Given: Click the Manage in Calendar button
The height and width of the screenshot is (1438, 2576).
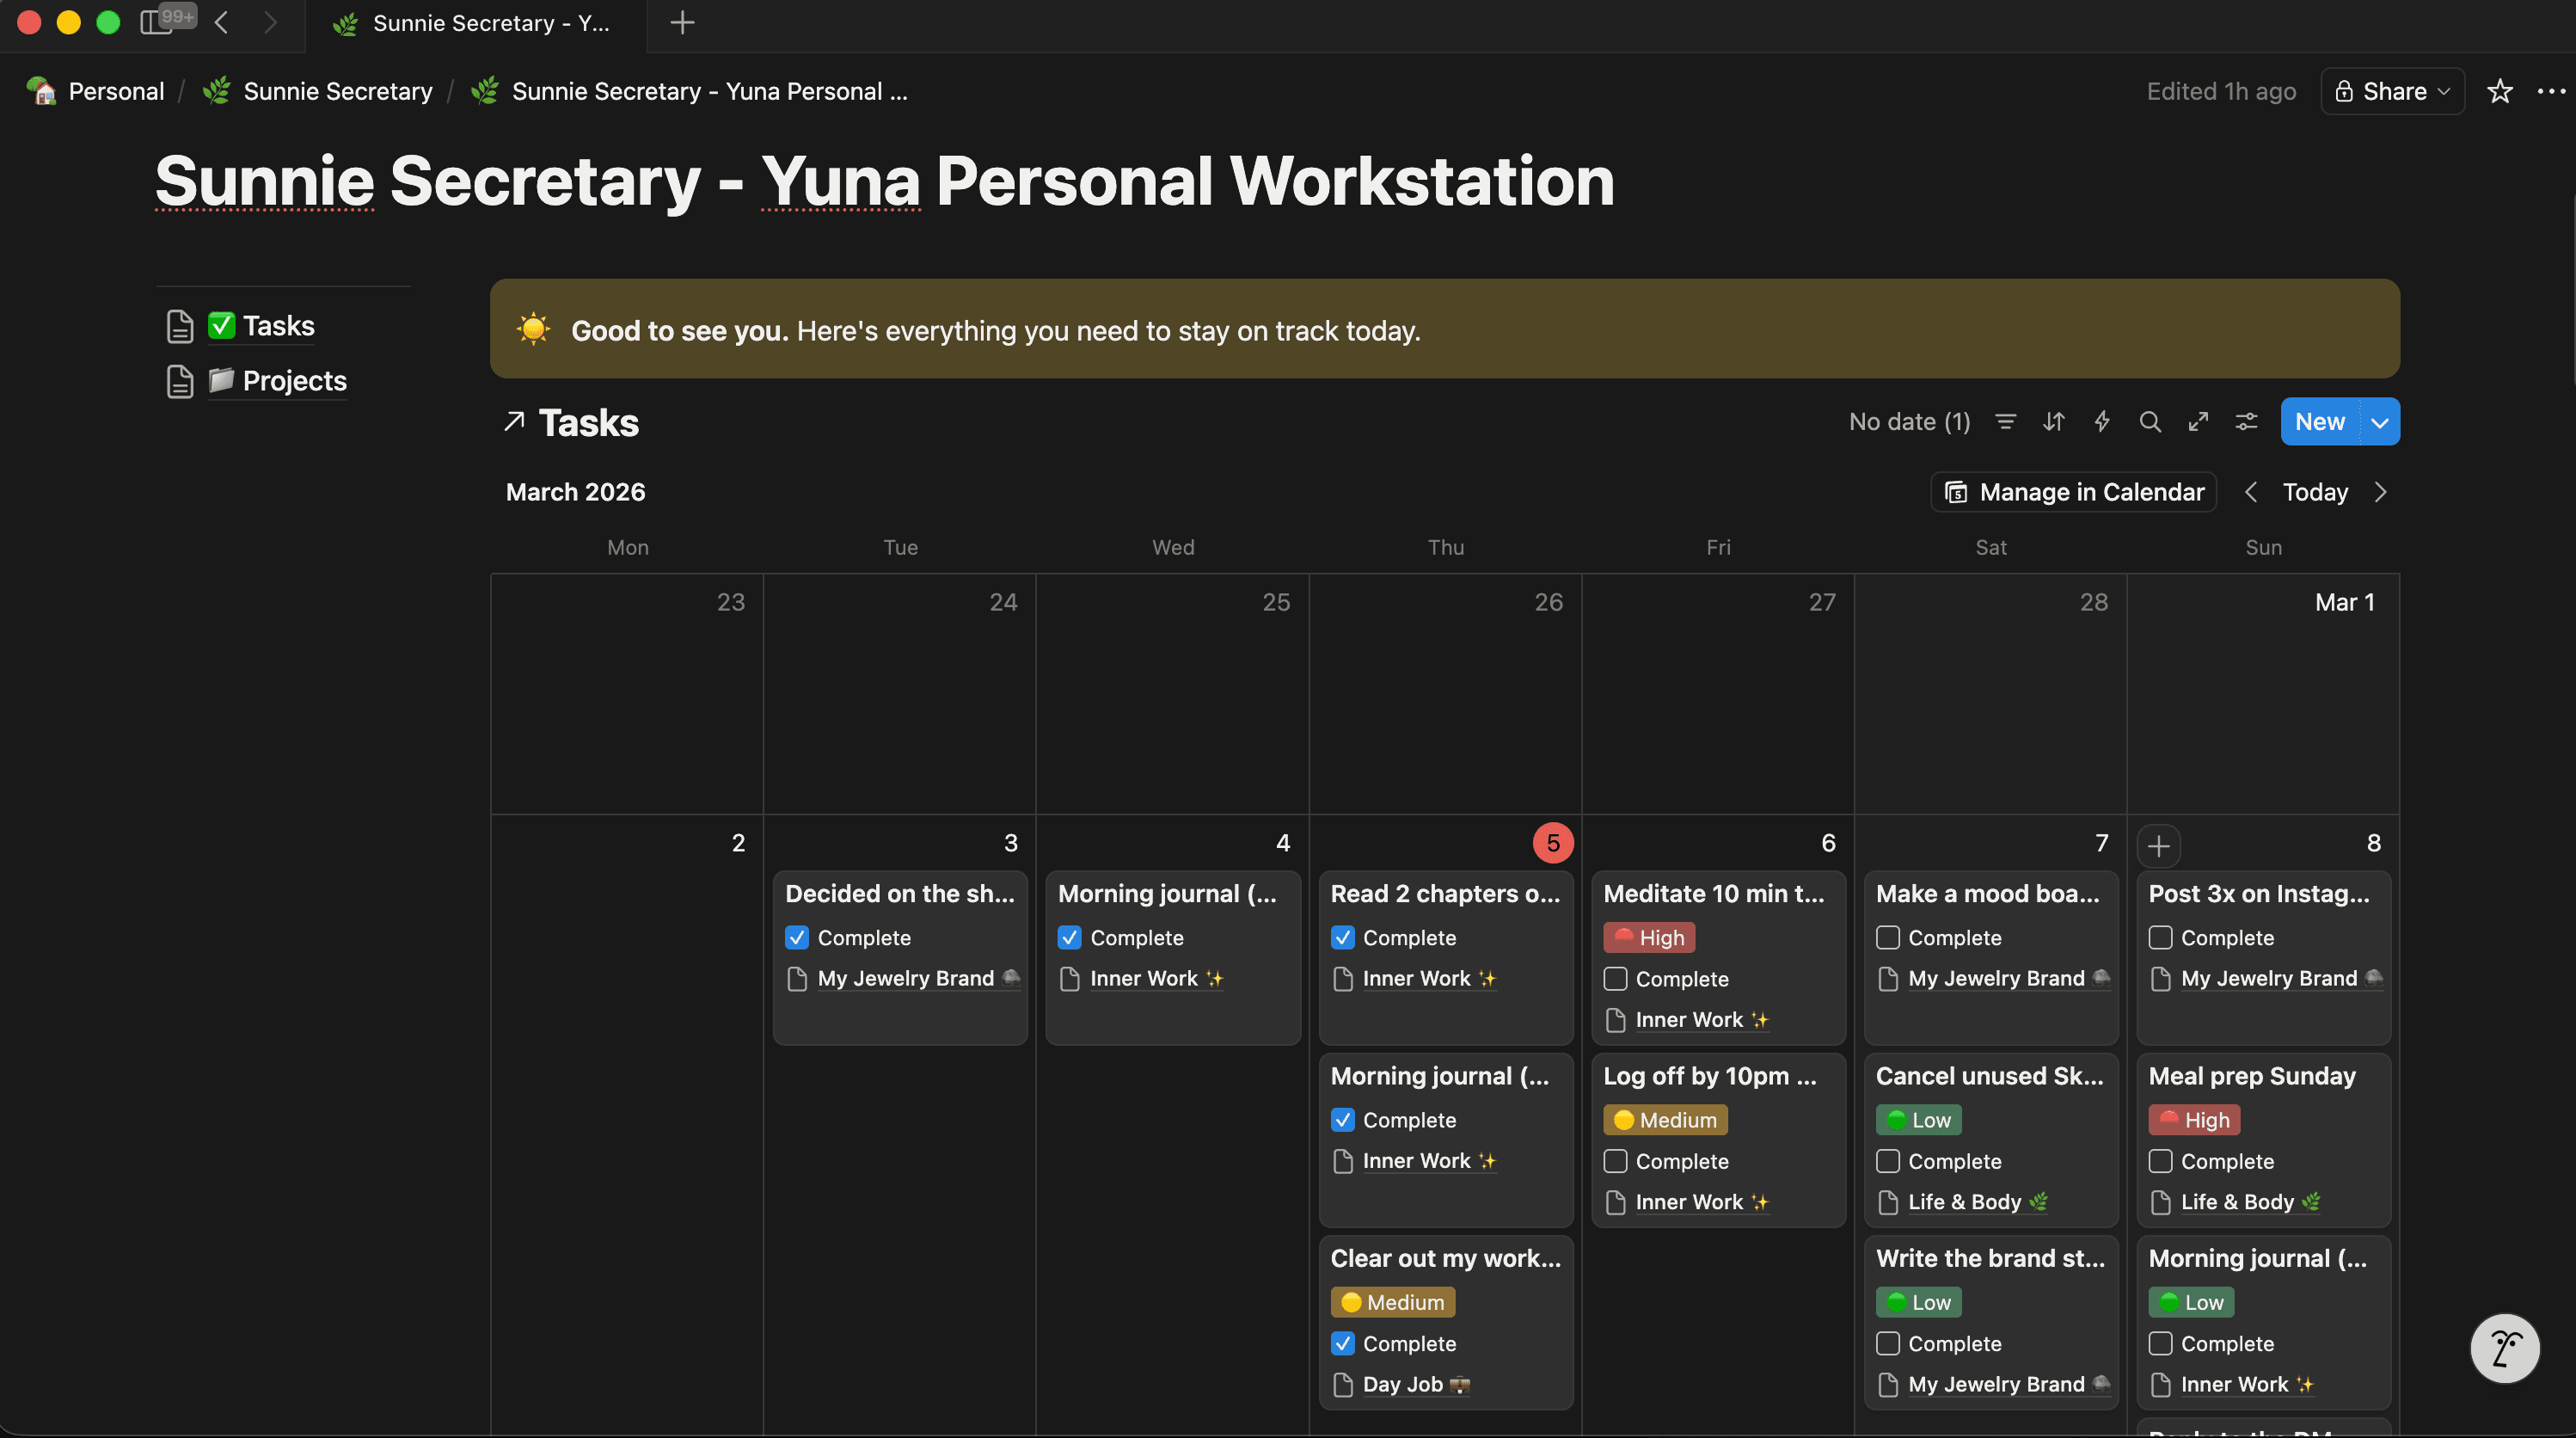Looking at the screenshot, I should coord(2072,491).
